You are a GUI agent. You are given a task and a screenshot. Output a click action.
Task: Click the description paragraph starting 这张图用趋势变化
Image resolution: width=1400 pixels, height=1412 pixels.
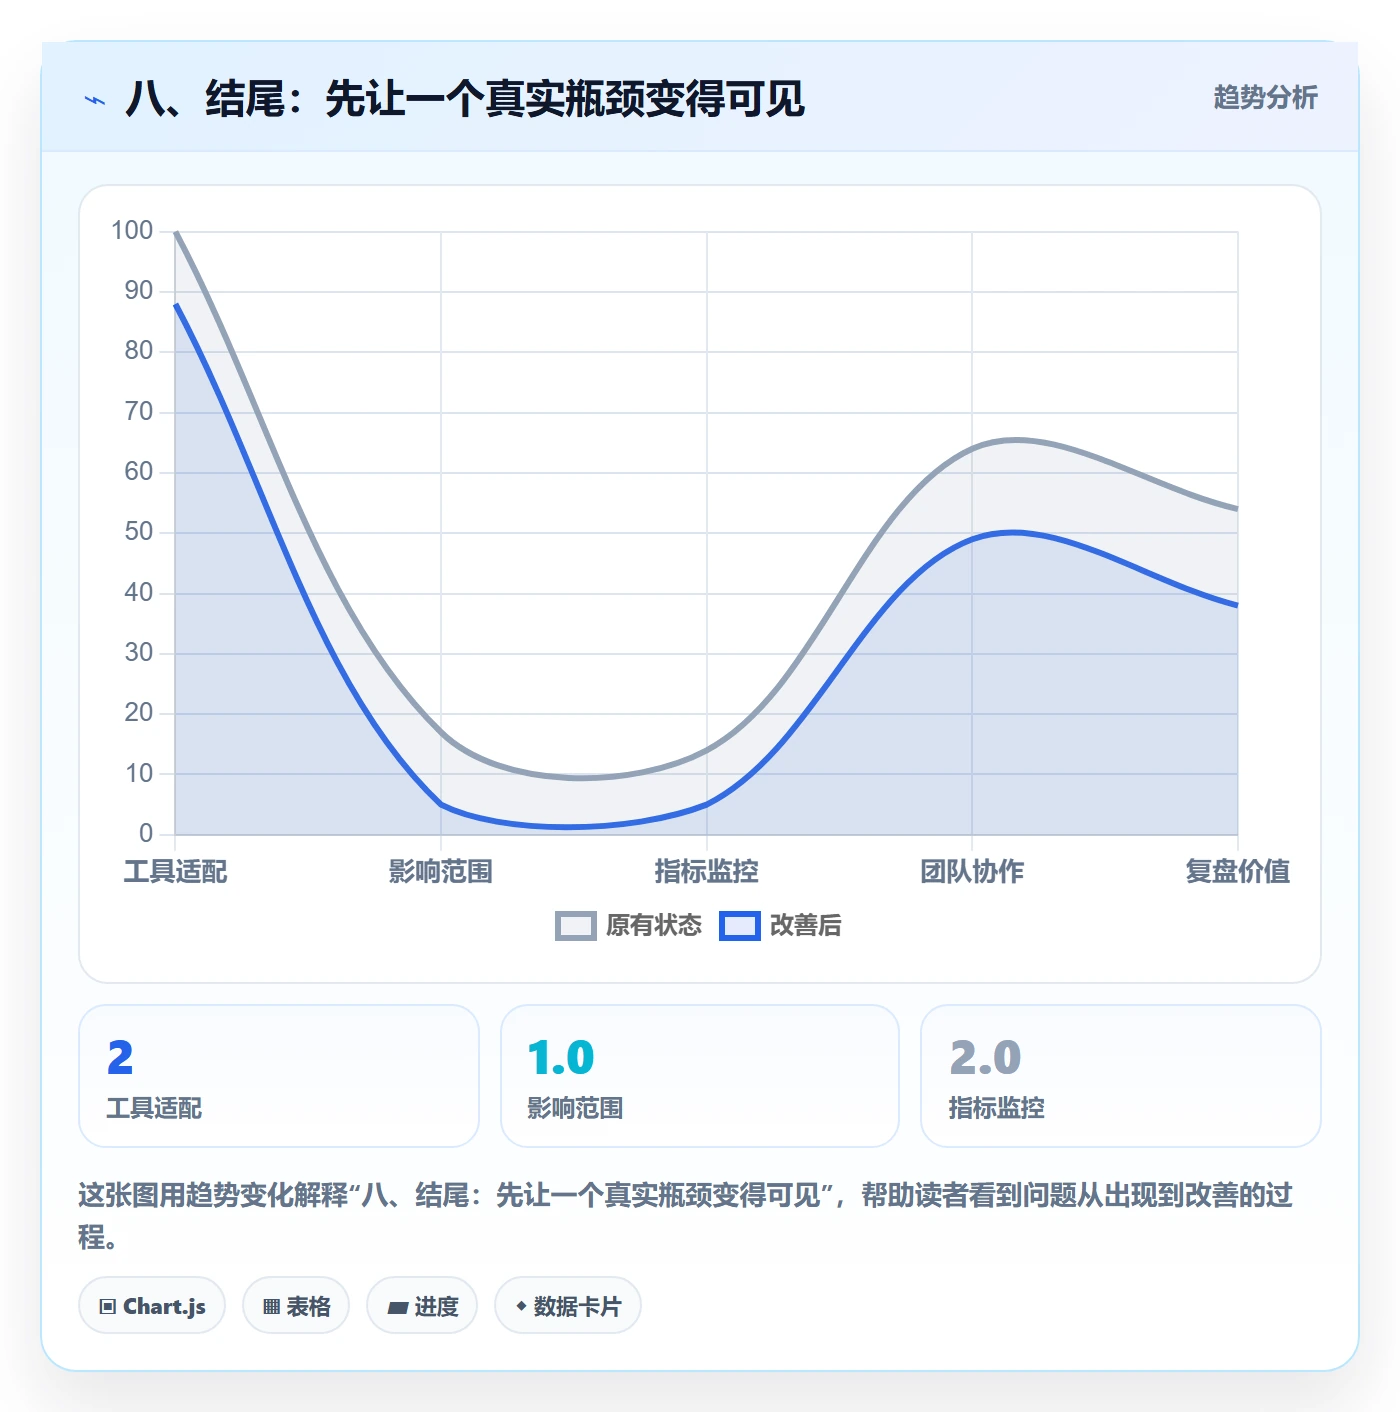click(x=686, y=1216)
